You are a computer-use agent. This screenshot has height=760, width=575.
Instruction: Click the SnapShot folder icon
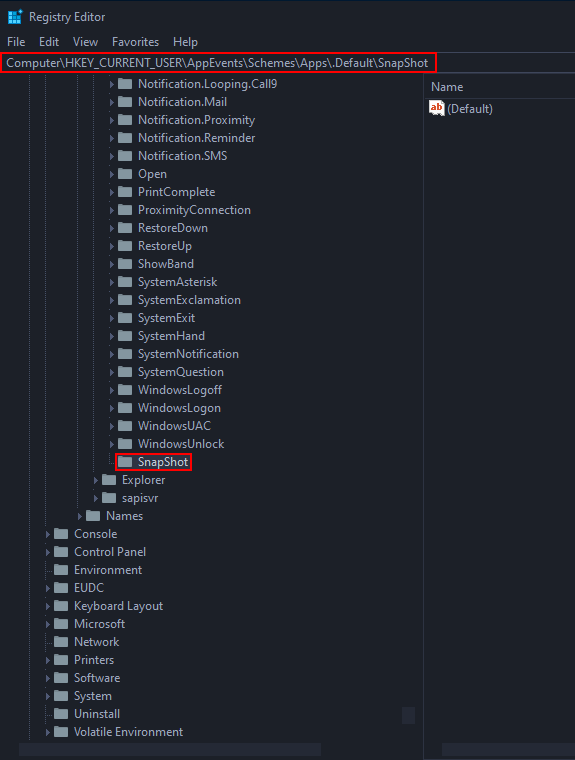click(x=125, y=461)
